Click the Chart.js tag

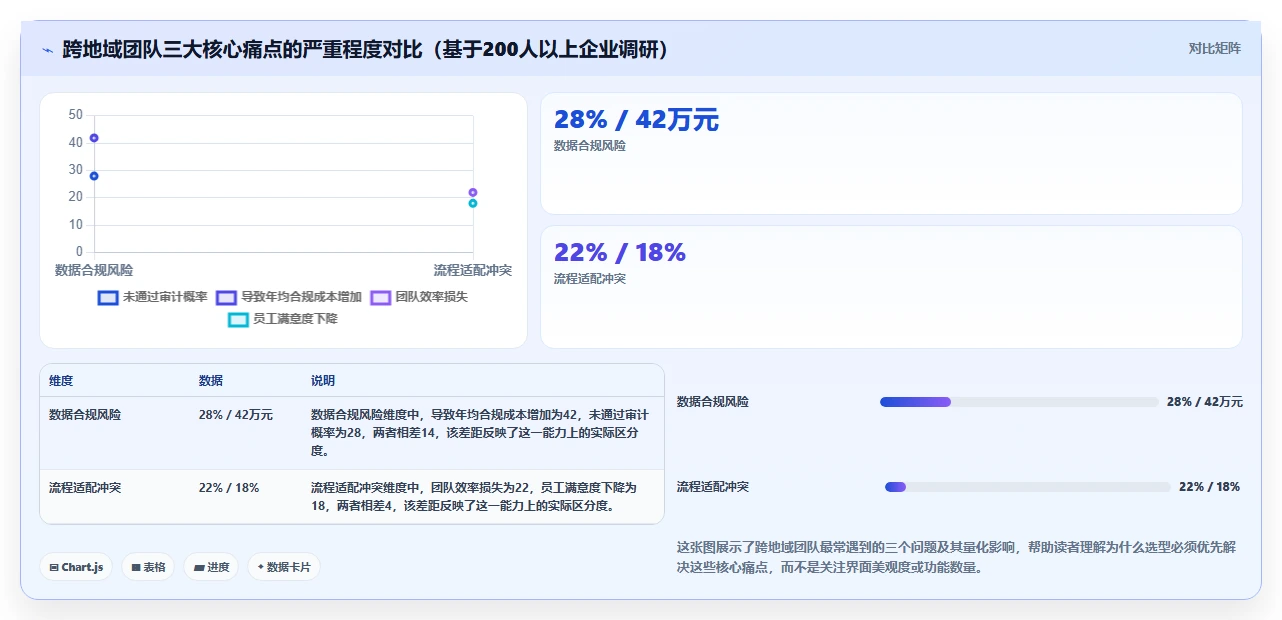click(76, 567)
